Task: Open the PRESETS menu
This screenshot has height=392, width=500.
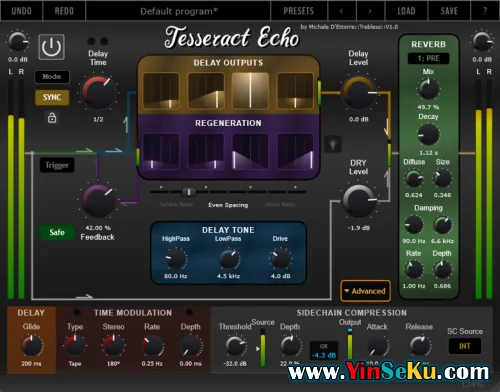Action: click(299, 11)
